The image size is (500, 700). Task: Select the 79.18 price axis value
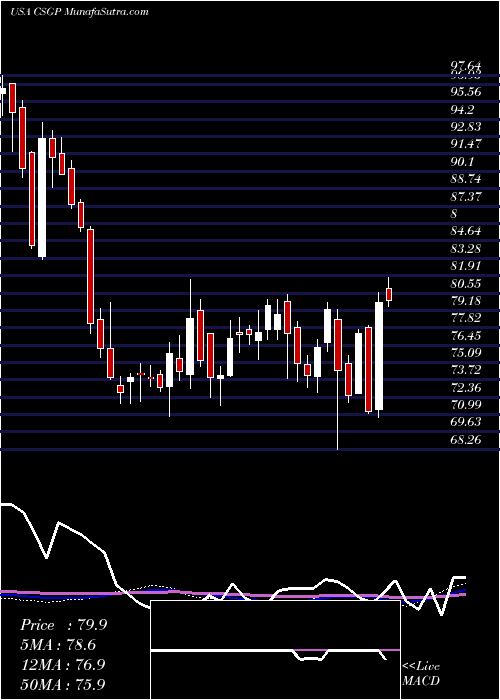coord(466,301)
